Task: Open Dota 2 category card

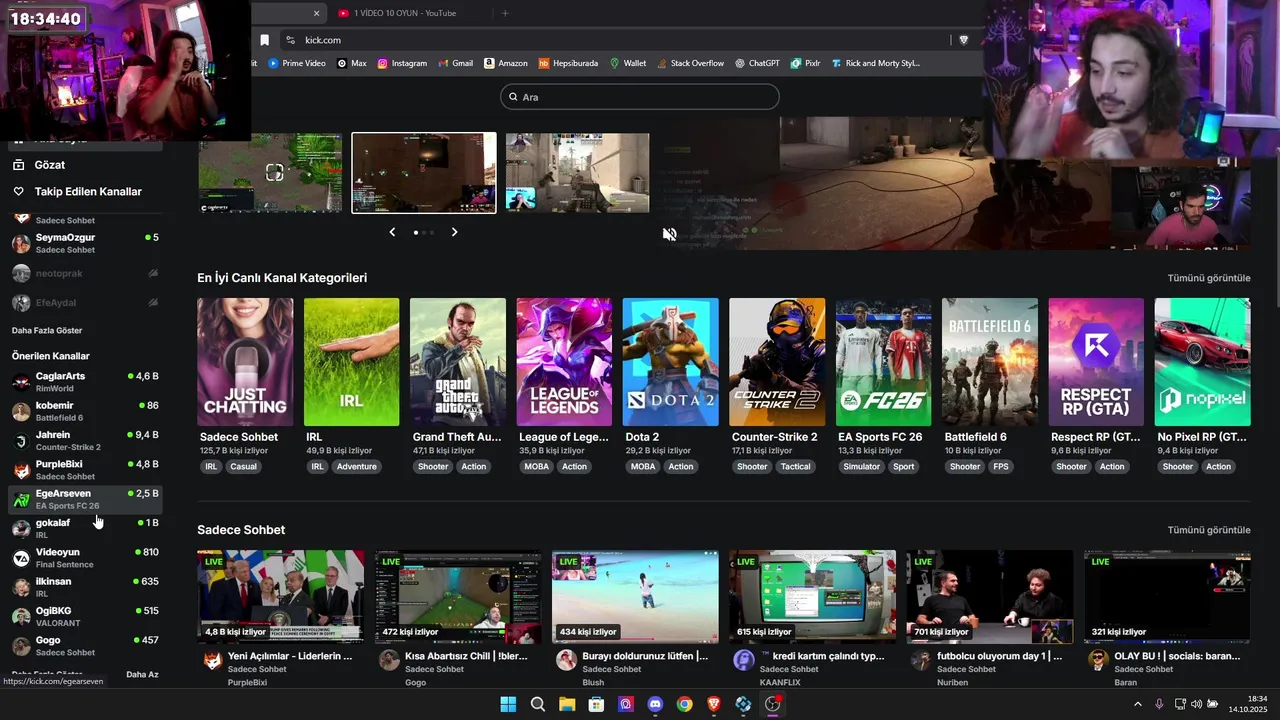Action: coord(670,362)
